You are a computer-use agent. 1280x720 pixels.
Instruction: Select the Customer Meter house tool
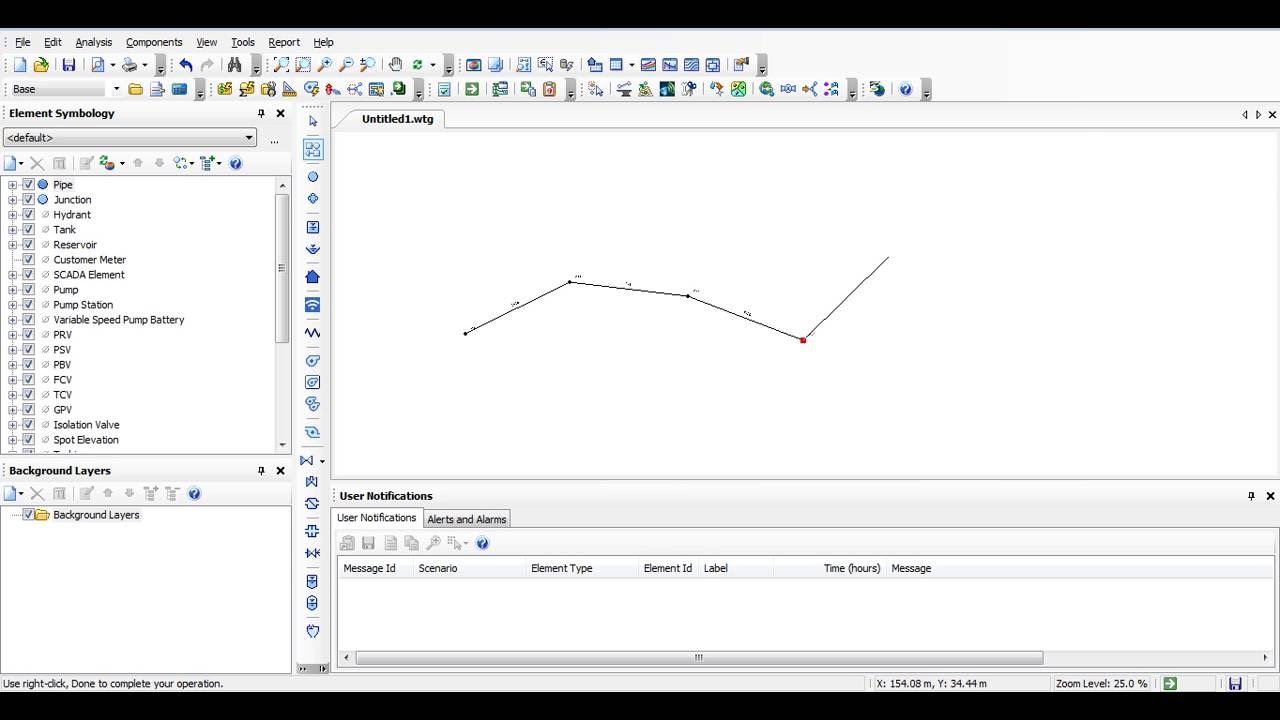click(313, 277)
